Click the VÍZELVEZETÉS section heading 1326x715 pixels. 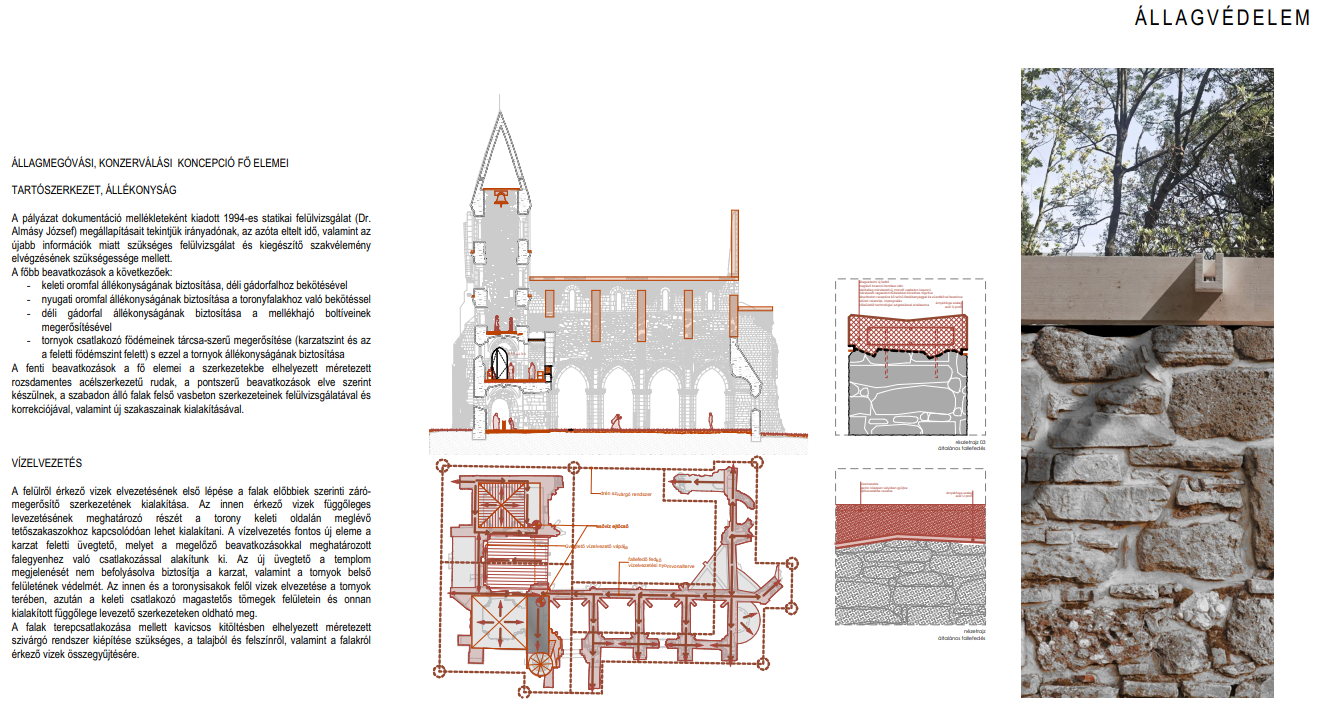pos(46,463)
